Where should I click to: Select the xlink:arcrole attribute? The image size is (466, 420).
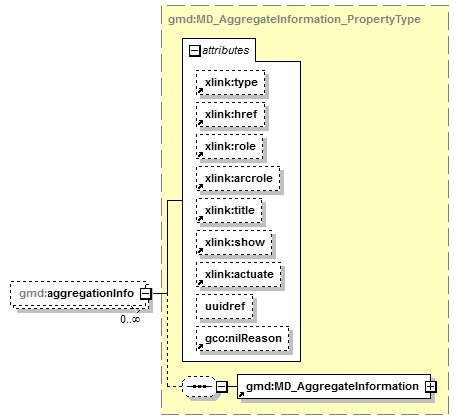(238, 178)
